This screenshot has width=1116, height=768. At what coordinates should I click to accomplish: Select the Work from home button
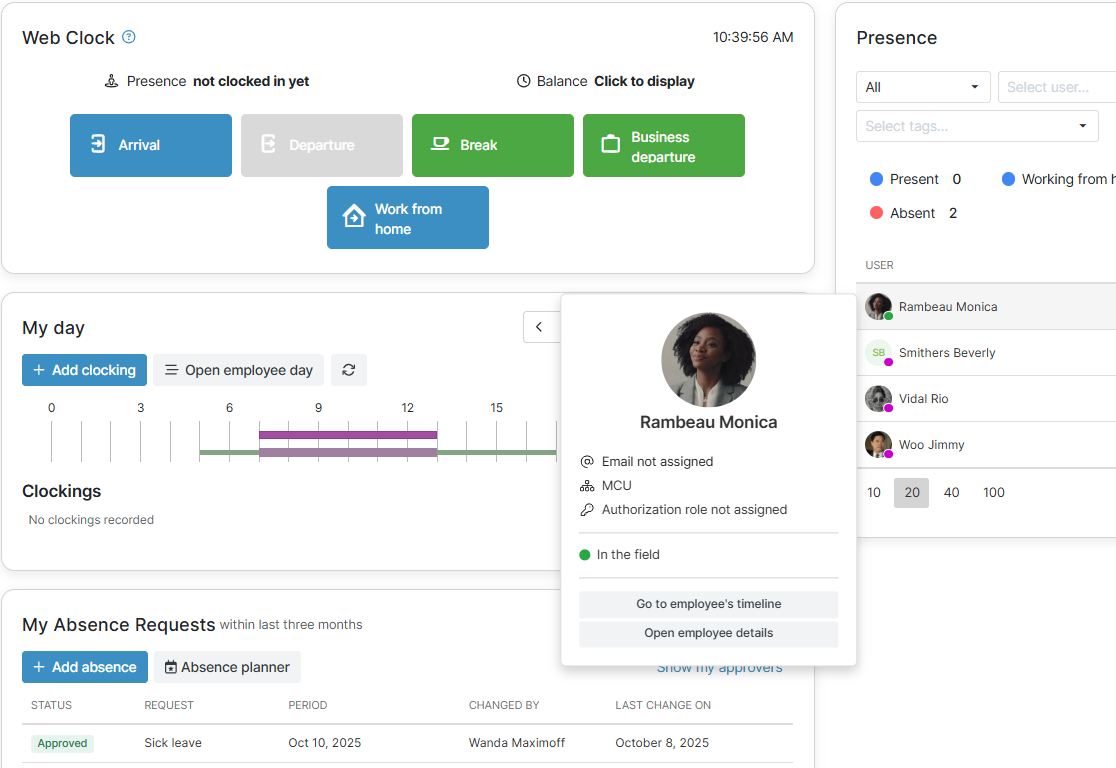(x=408, y=217)
